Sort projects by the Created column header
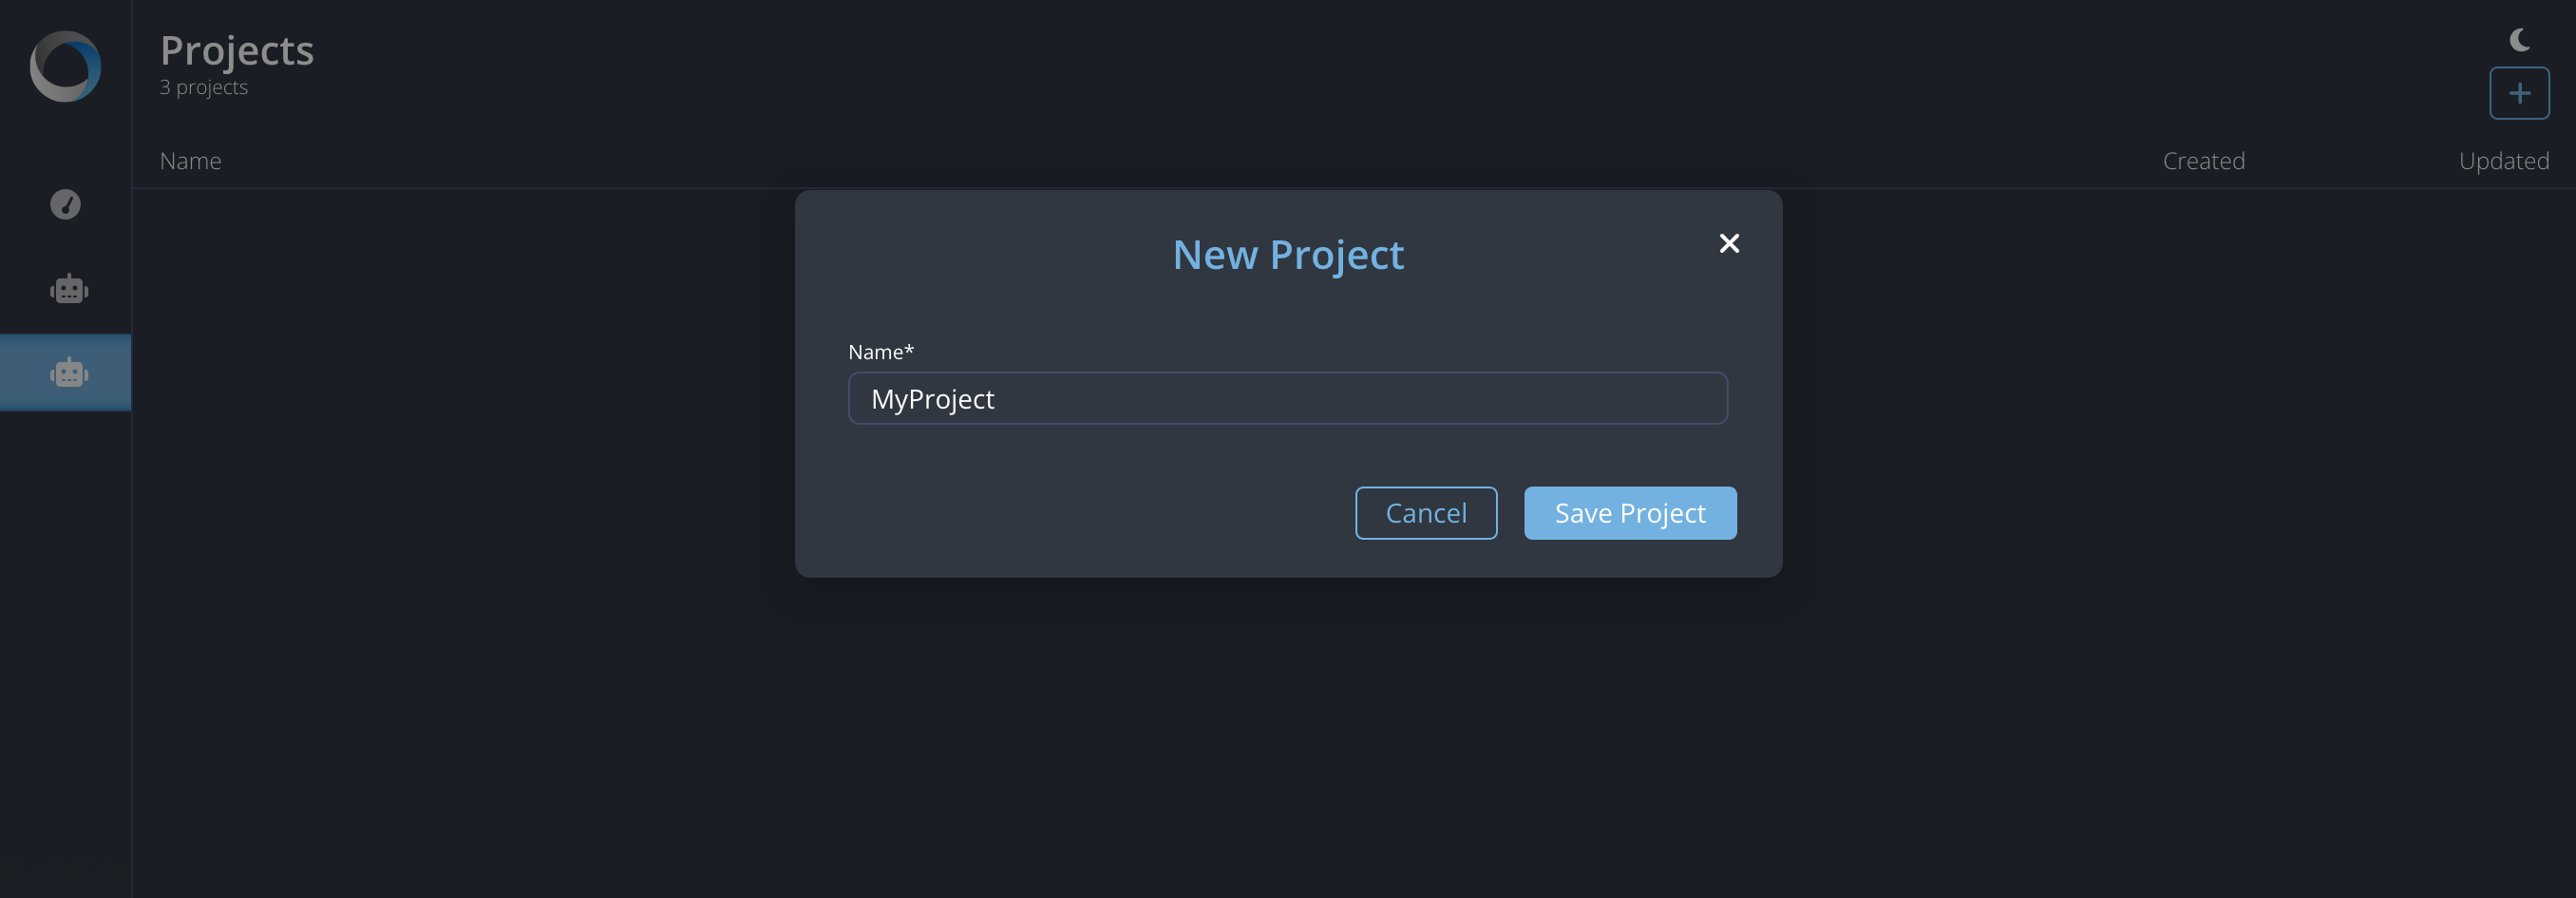The image size is (2576, 898). (2203, 161)
